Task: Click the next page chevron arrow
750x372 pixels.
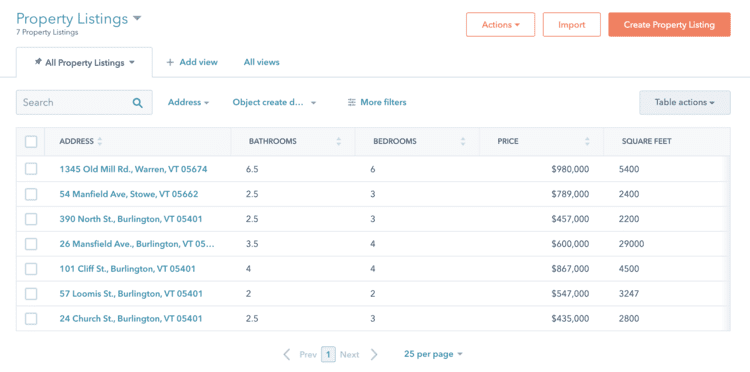Action: click(x=374, y=354)
